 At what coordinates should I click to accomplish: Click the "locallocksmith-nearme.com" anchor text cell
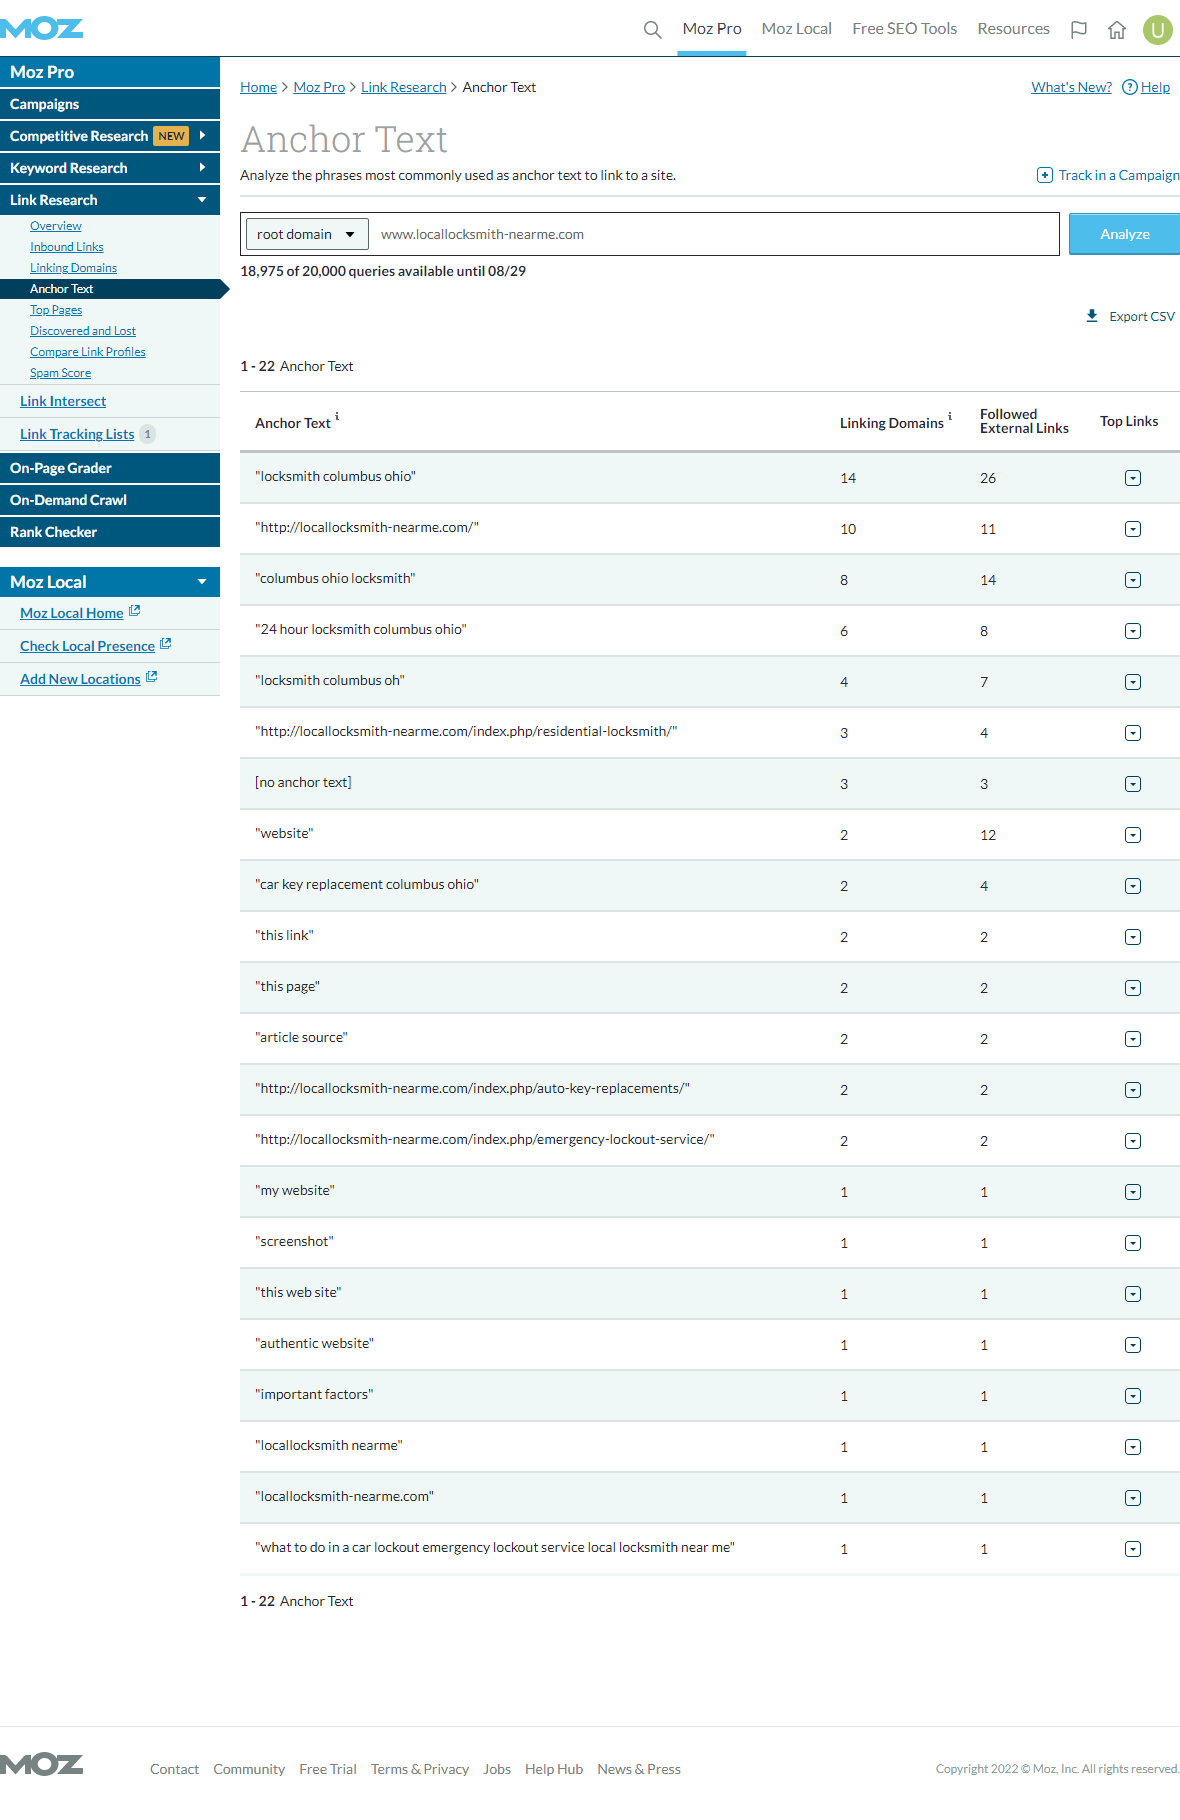[344, 1496]
